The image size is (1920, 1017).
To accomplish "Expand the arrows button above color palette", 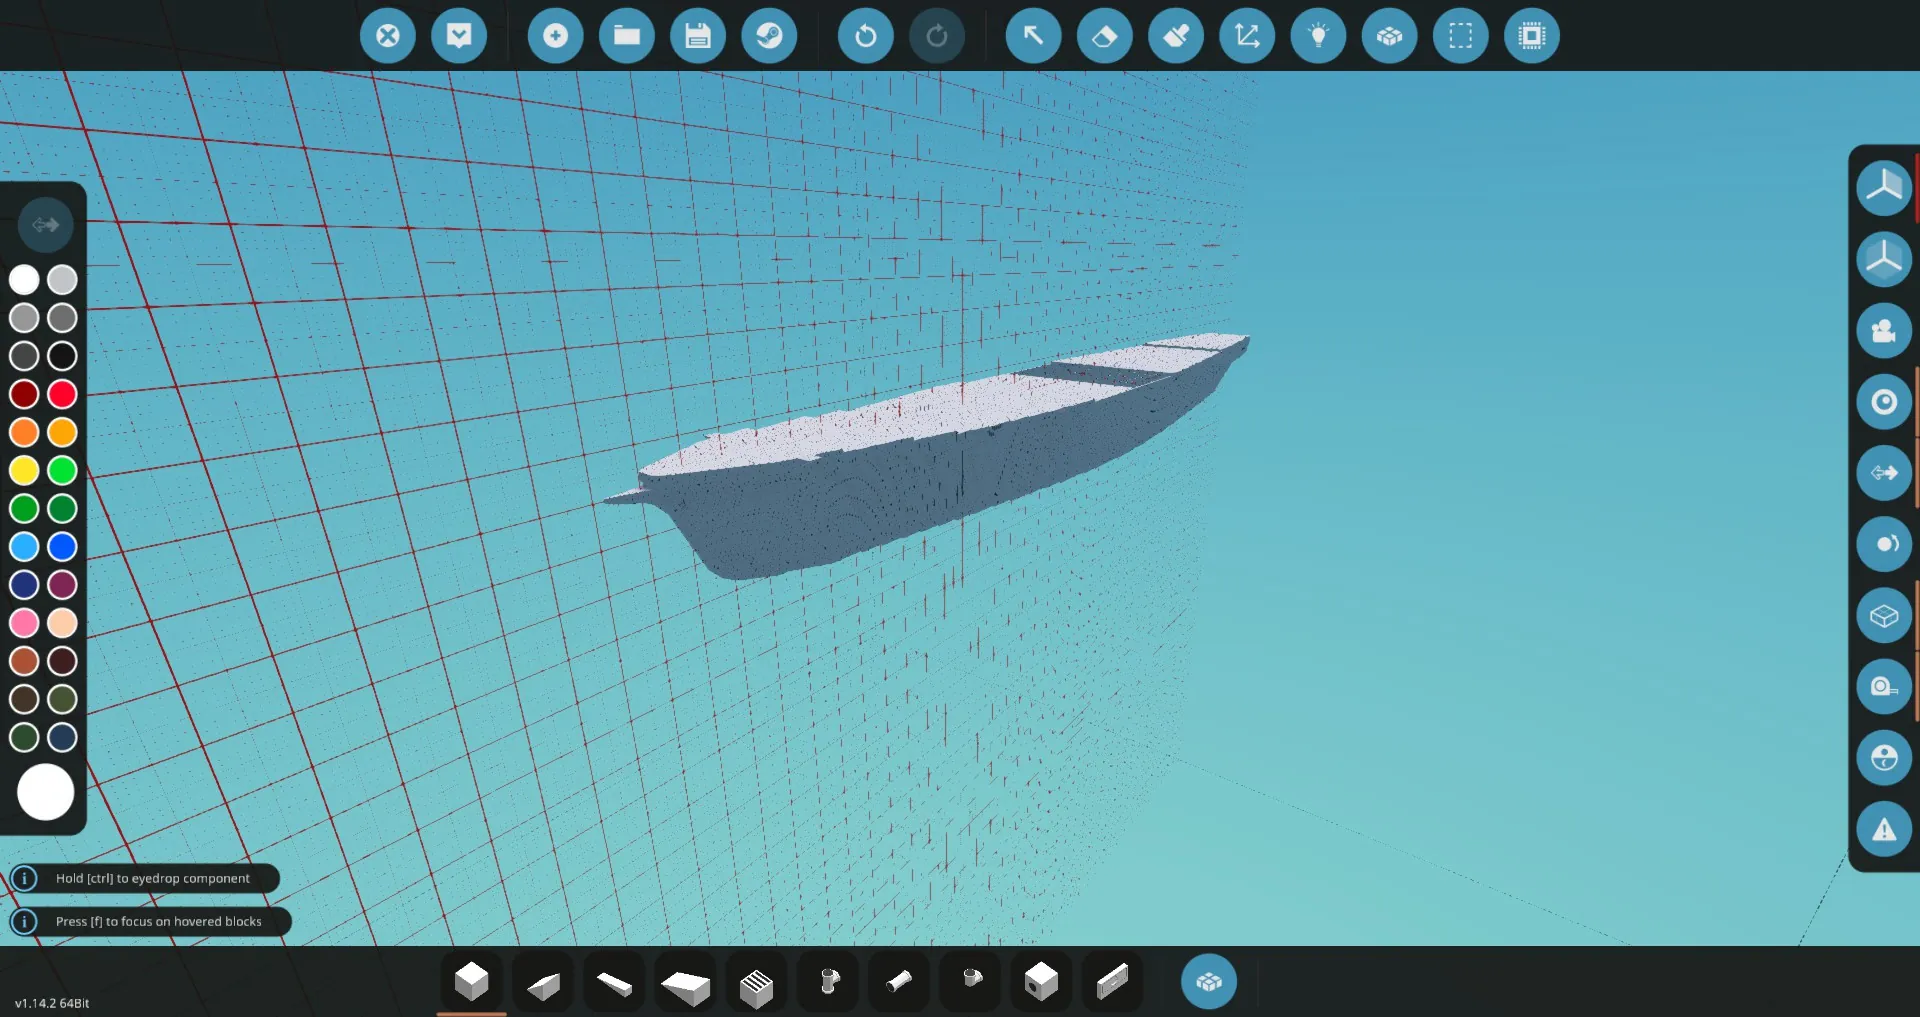I will [x=45, y=225].
